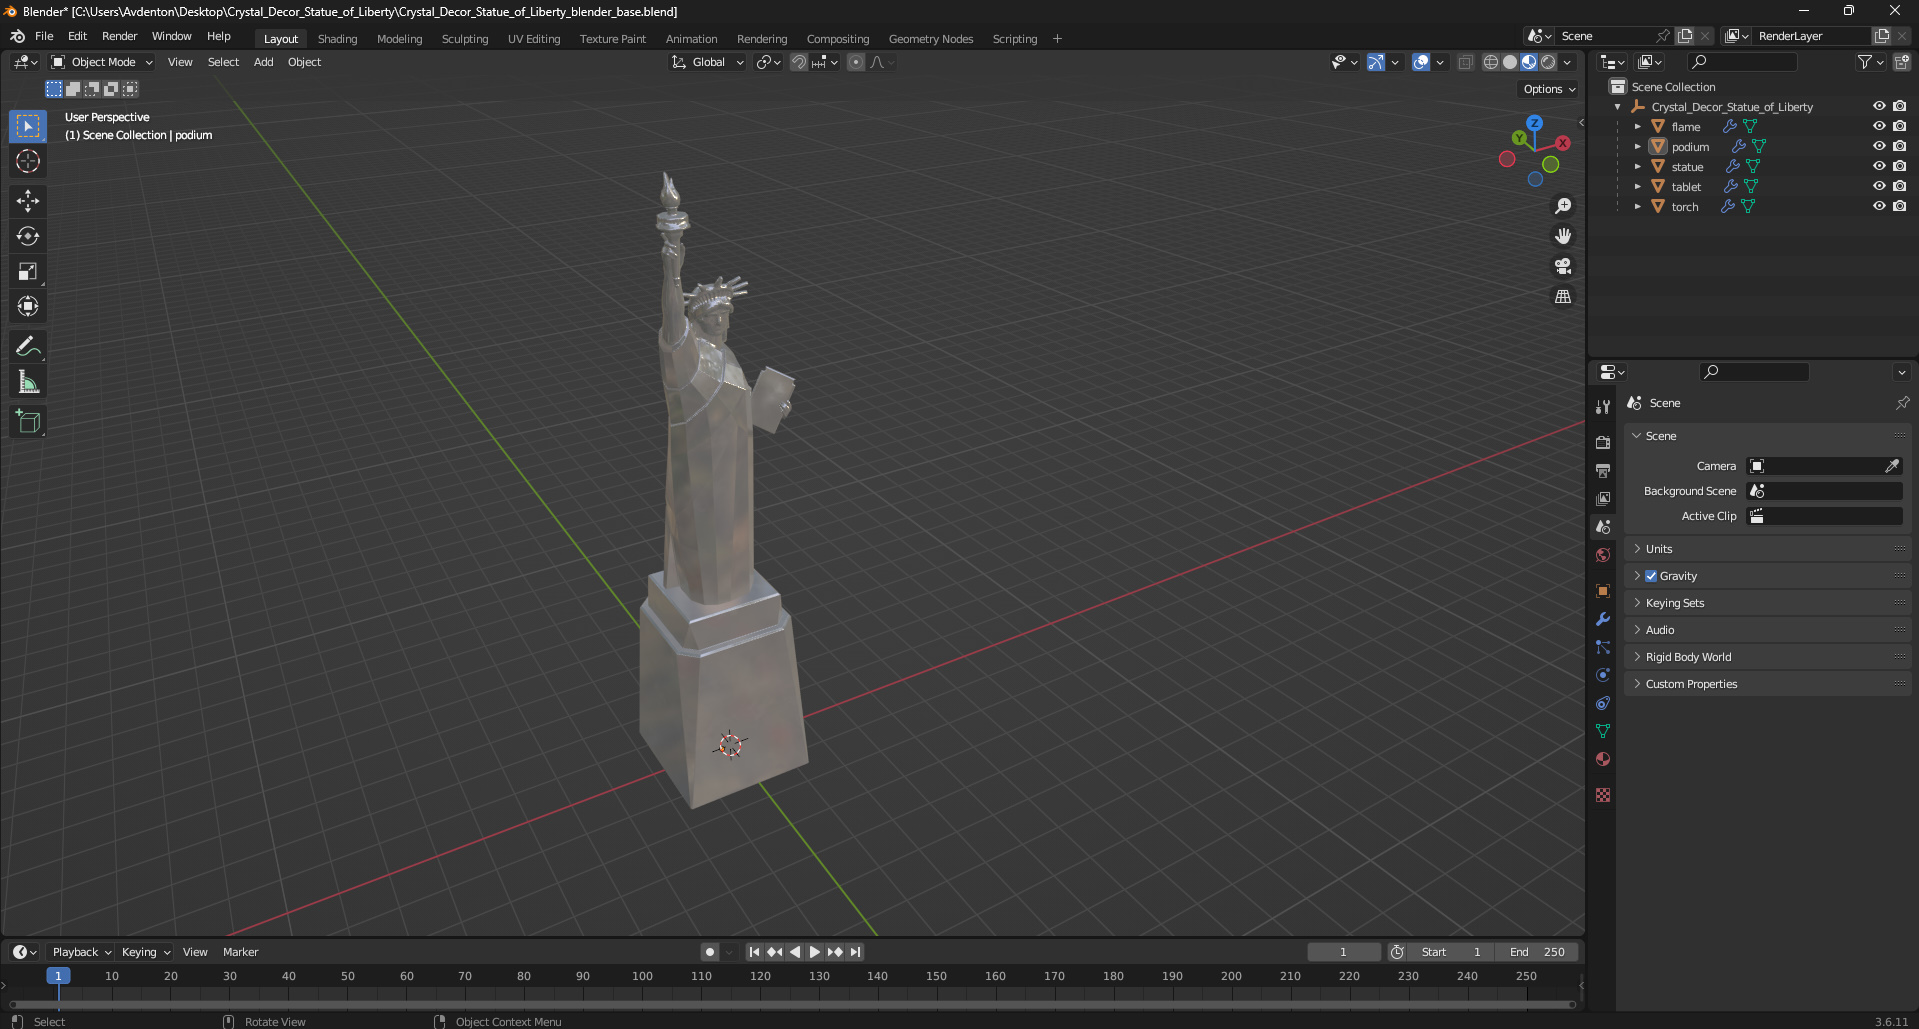Screen dimensions: 1919x1029
Task: Open the Render properties tab
Action: point(1603,442)
